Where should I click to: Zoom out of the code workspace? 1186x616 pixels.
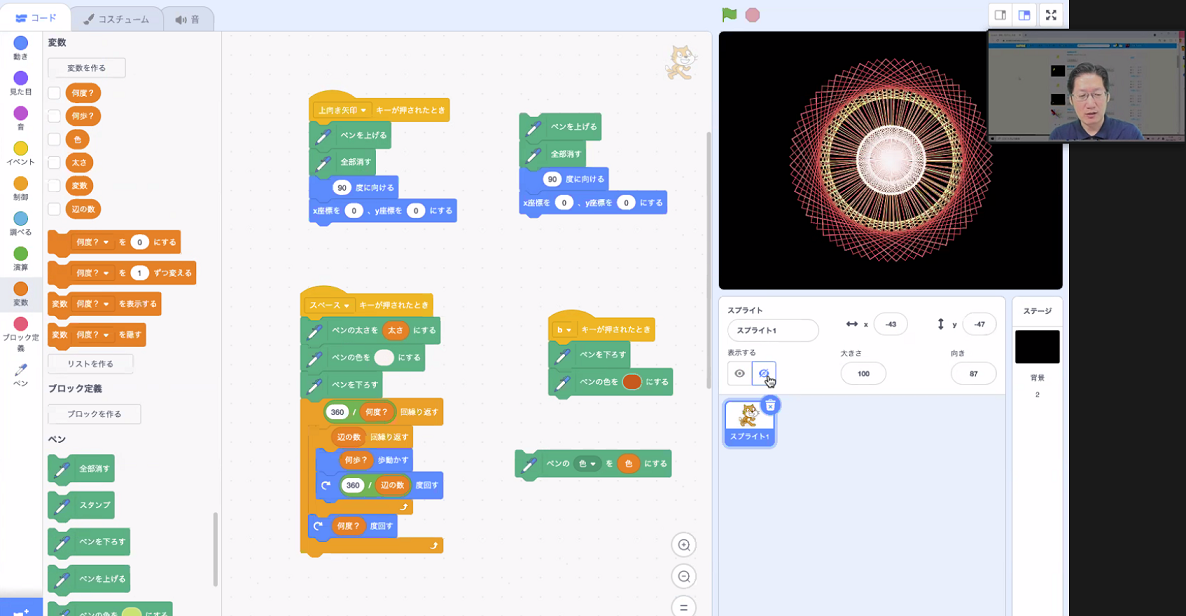click(684, 577)
